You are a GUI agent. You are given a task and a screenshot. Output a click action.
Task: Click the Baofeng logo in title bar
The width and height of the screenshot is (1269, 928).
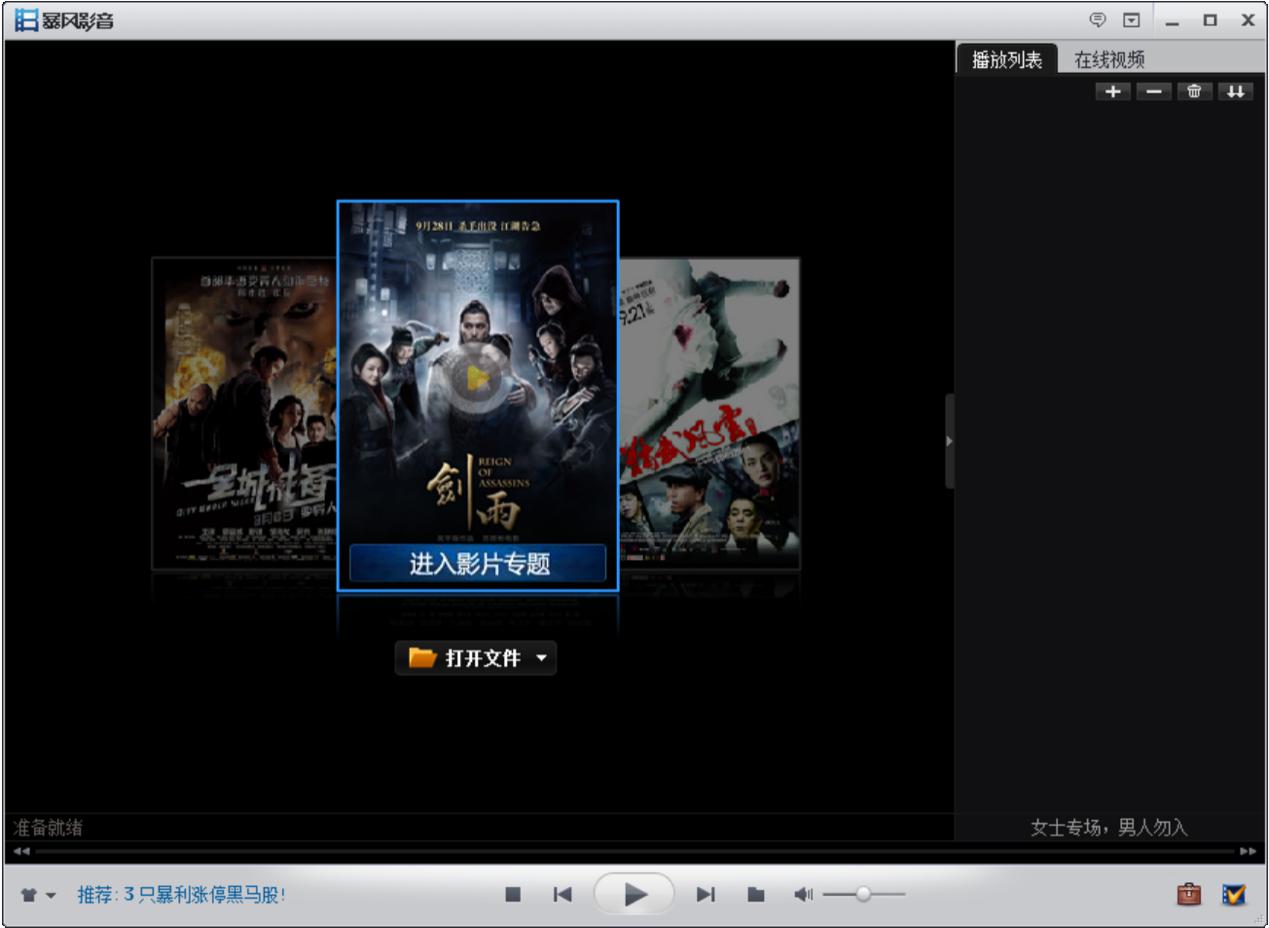pyautogui.click(x=63, y=20)
